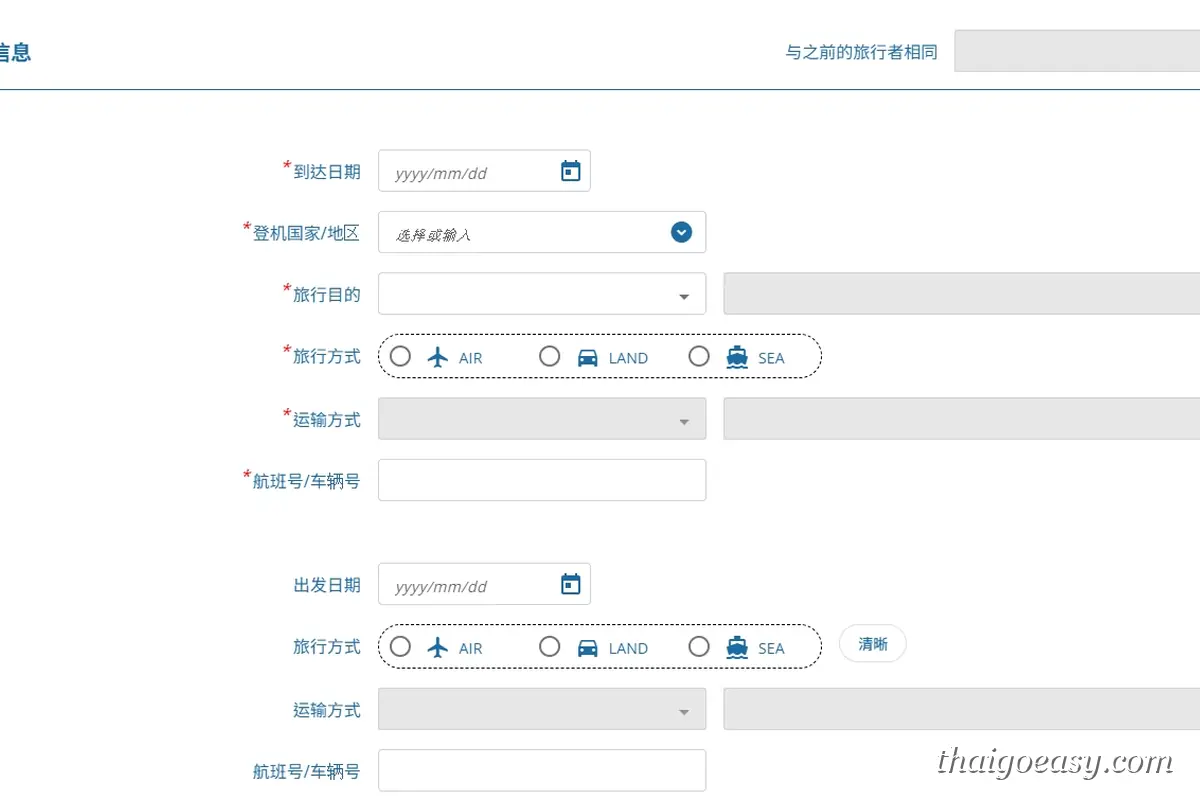Click the departure car LAND icon
This screenshot has width=1200, height=800.
tap(588, 648)
